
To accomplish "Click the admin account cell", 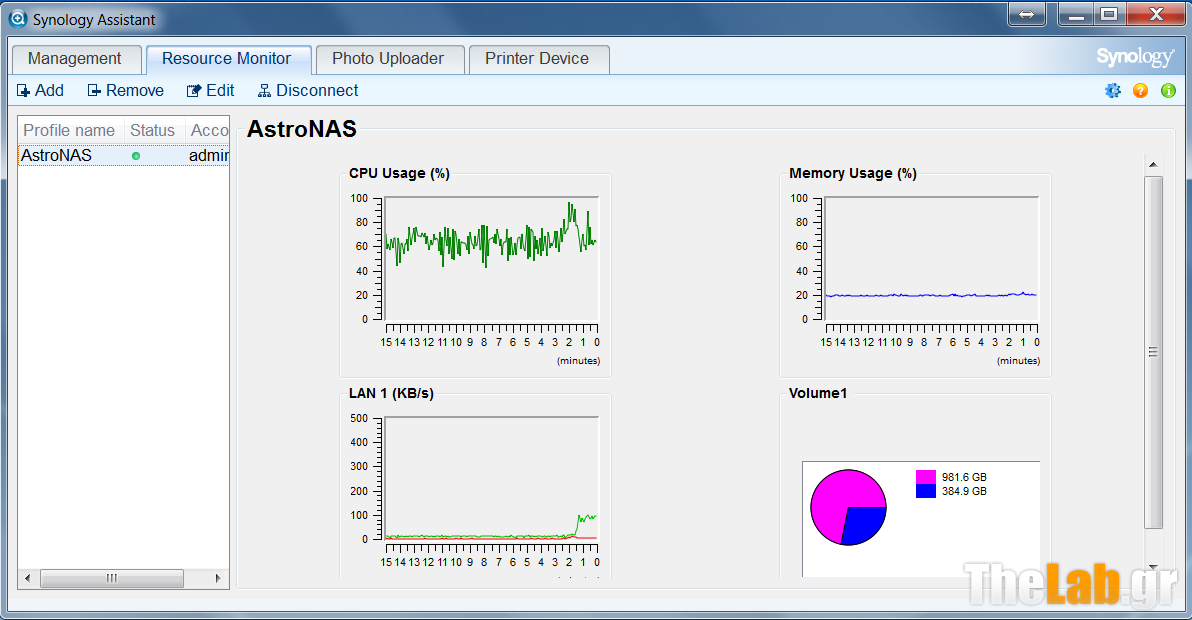I will (208, 156).
